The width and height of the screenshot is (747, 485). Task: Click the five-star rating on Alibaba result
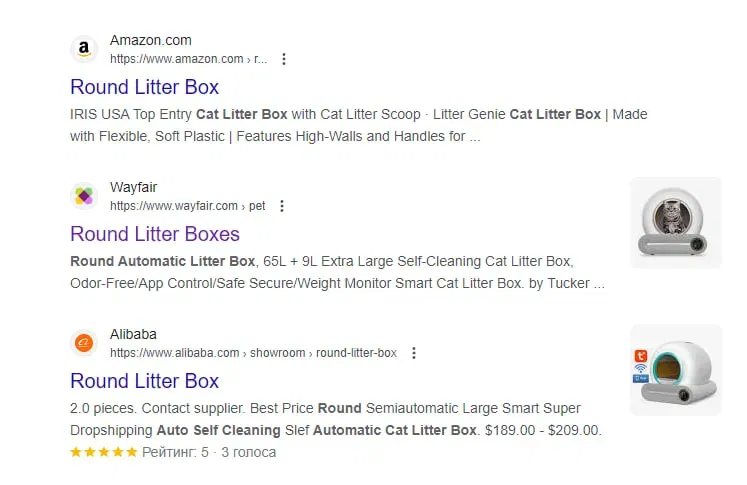tap(103, 452)
